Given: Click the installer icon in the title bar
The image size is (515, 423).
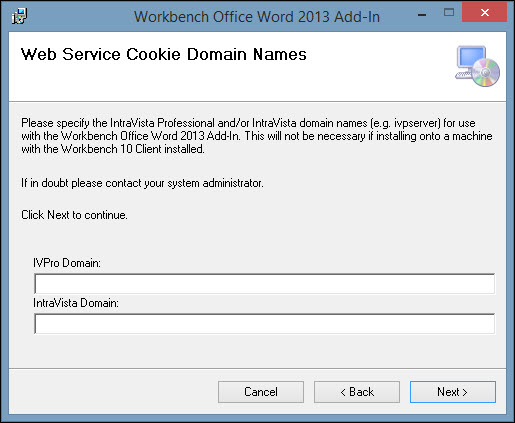Looking at the screenshot, I should pyautogui.click(x=19, y=16).
